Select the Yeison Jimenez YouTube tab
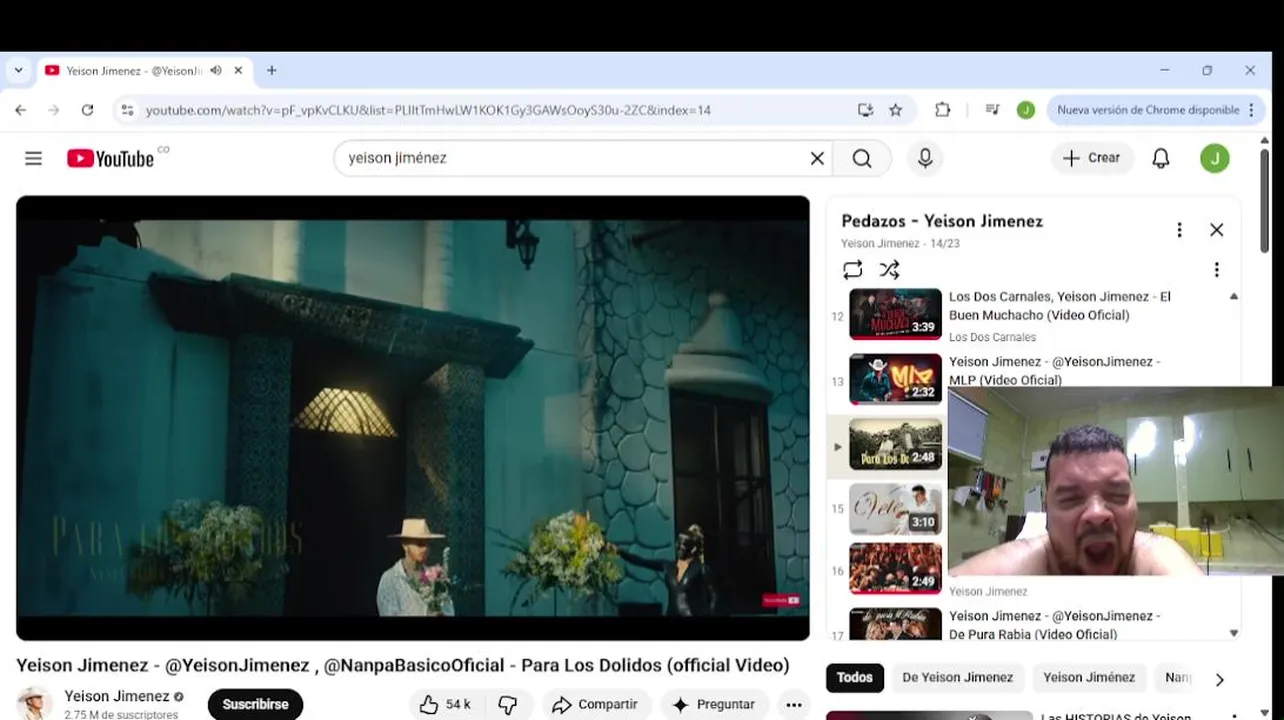Image resolution: width=1284 pixels, height=720 pixels. coord(135,71)
